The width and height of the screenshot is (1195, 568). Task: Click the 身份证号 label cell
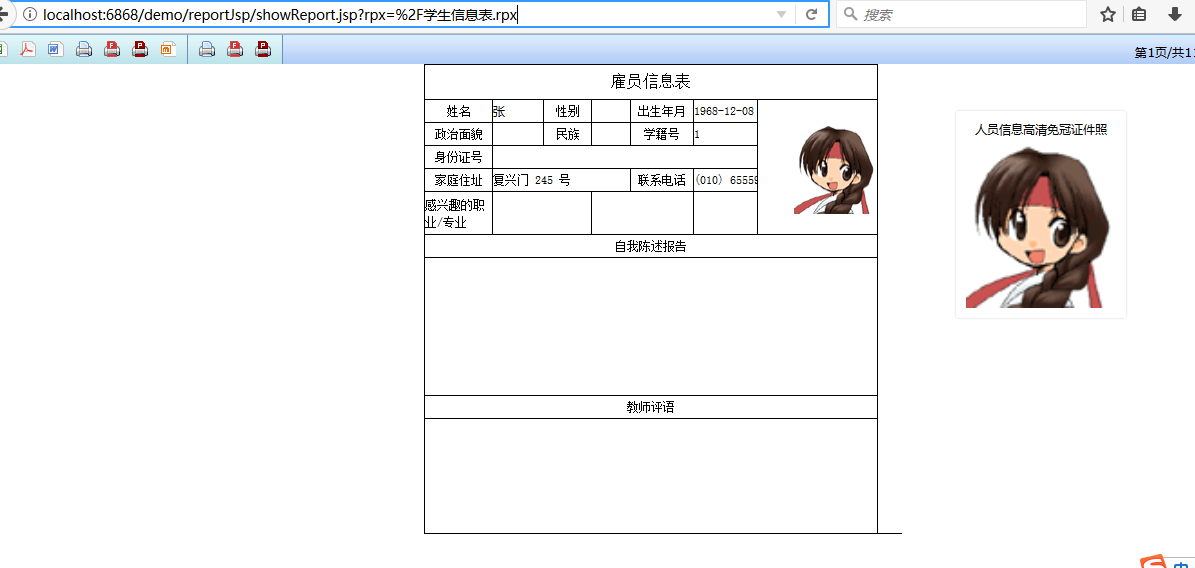click(459, 157)
